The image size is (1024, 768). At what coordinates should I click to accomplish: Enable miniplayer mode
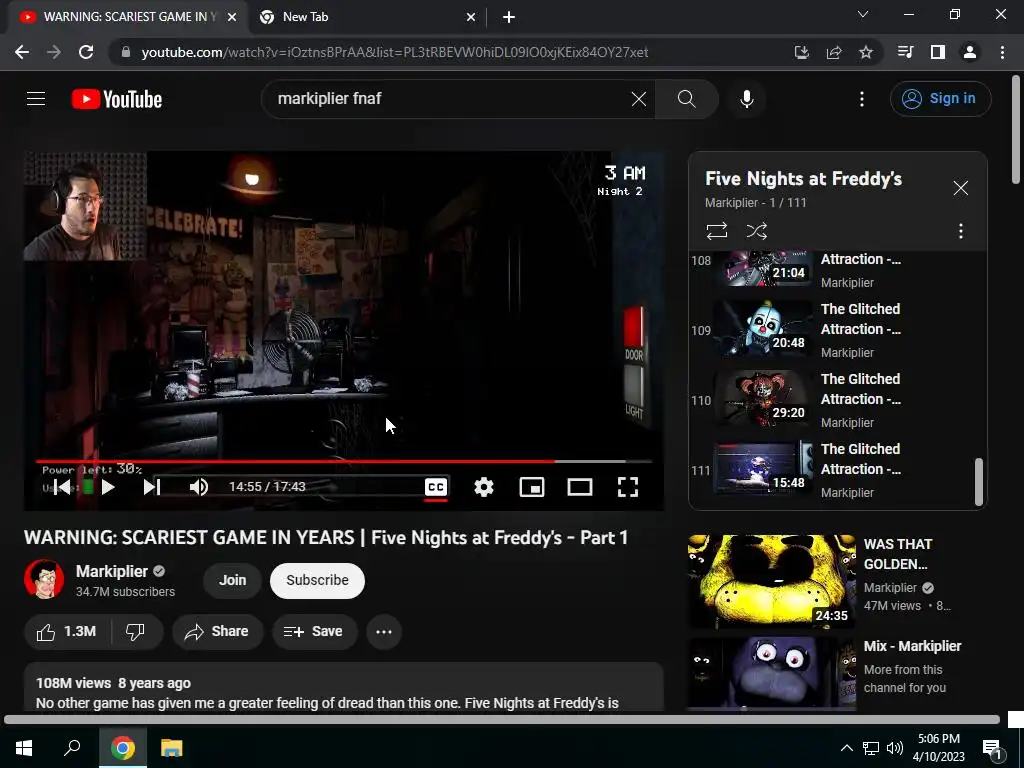coord(532,487)
